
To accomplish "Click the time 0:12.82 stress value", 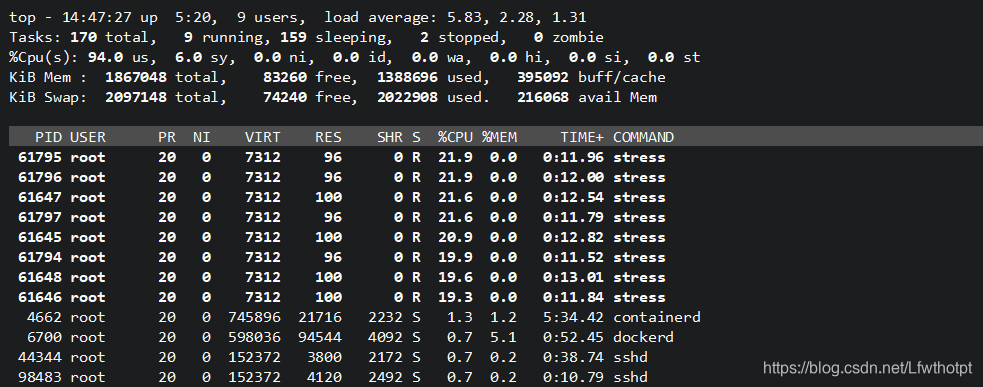I will [574, 237].
